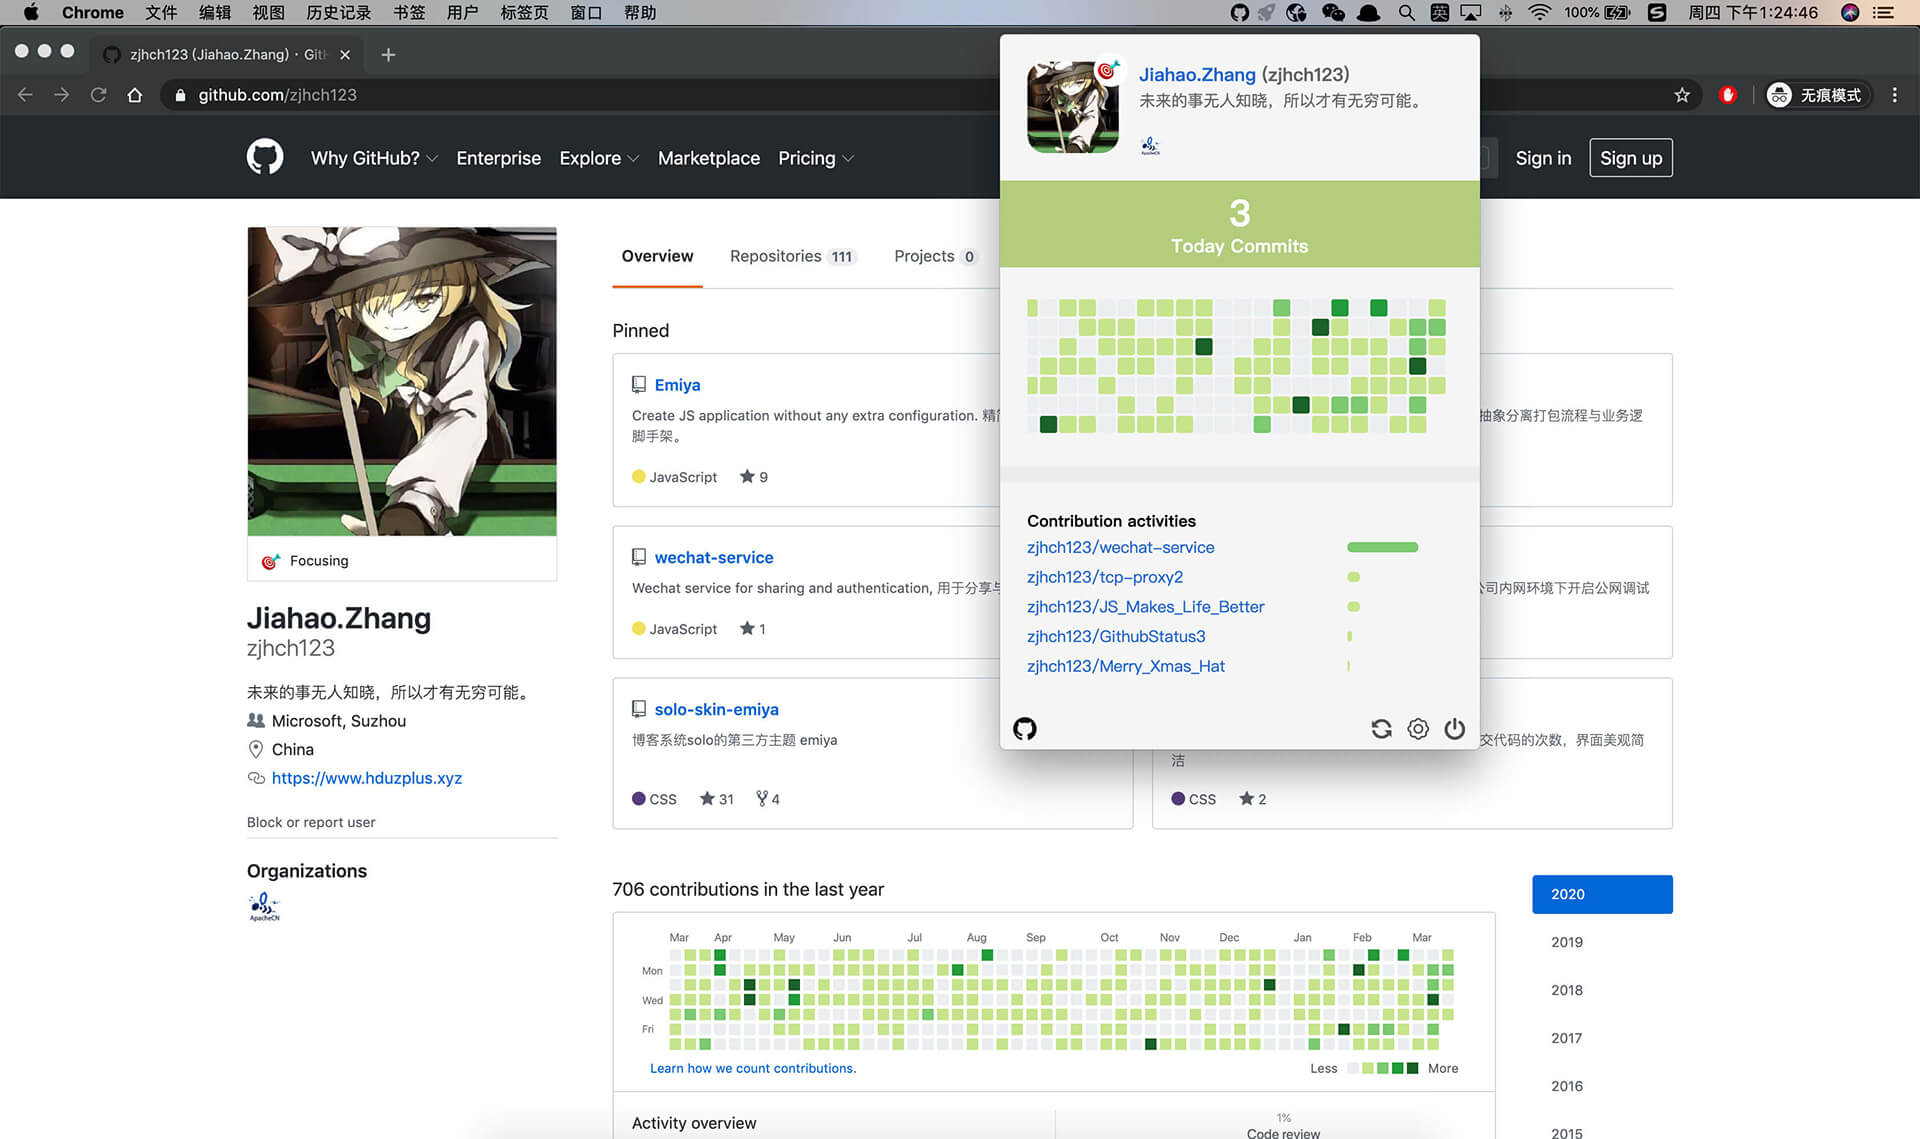Open Spotlight search in macOS menu bar

pyautogui.click(x=1406, y=13)
